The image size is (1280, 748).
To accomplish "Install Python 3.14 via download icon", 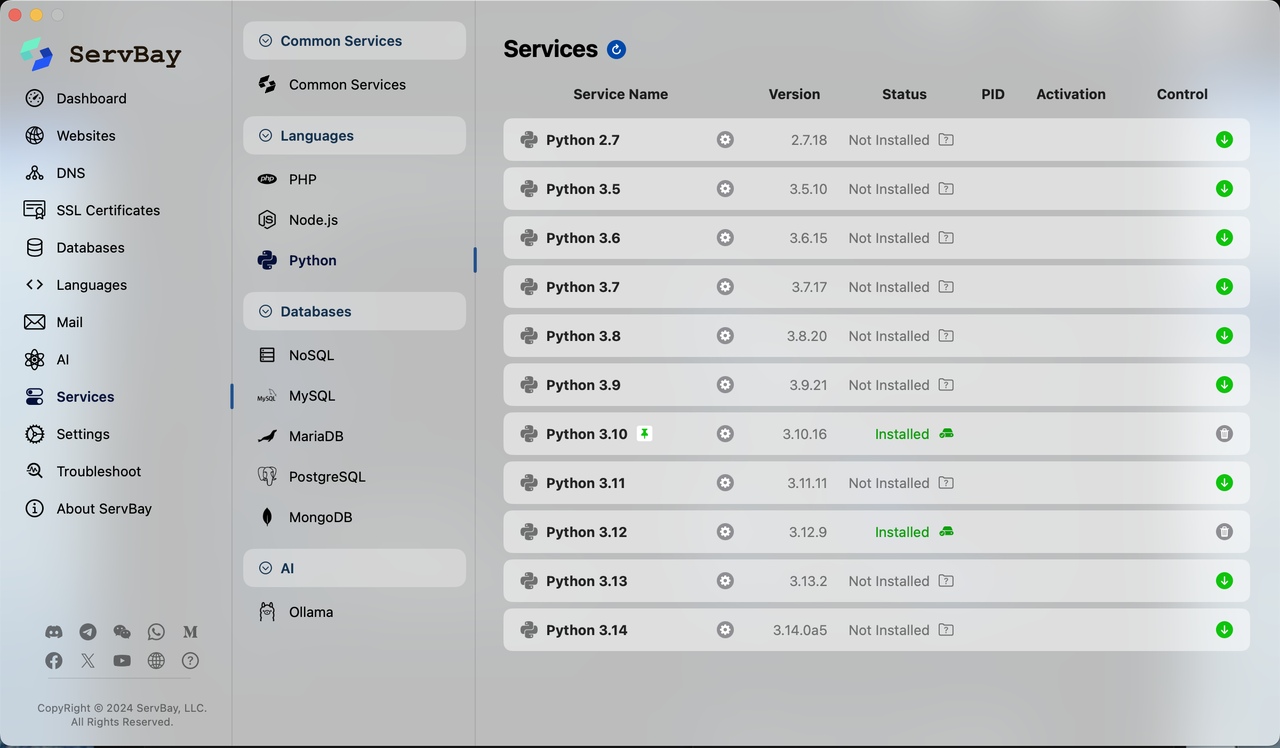I will tap(1224, 630).
